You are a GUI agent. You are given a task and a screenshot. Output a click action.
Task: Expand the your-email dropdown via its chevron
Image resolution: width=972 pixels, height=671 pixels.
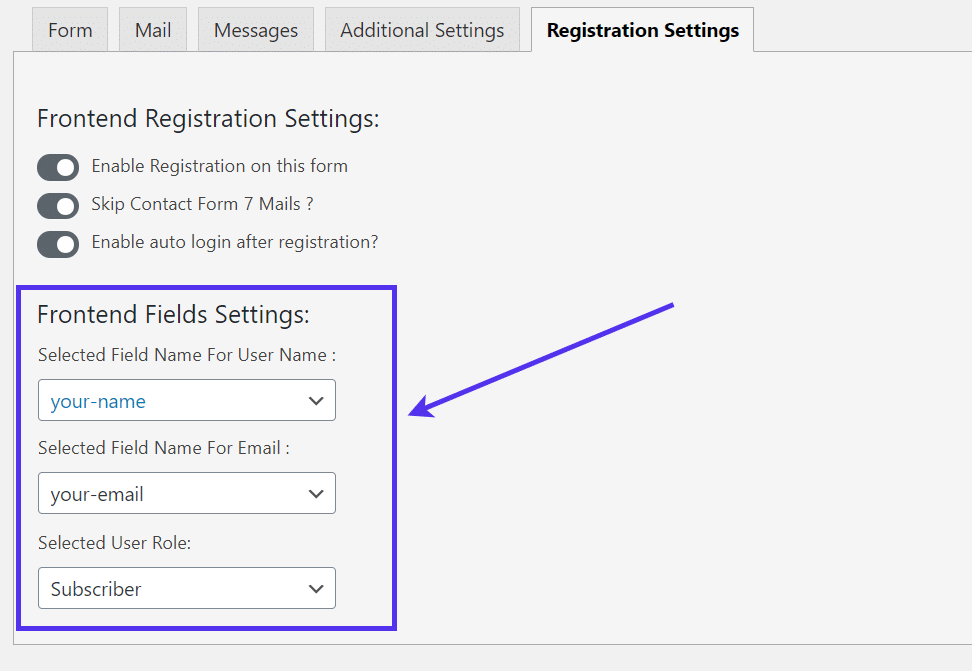coord(317,493)
